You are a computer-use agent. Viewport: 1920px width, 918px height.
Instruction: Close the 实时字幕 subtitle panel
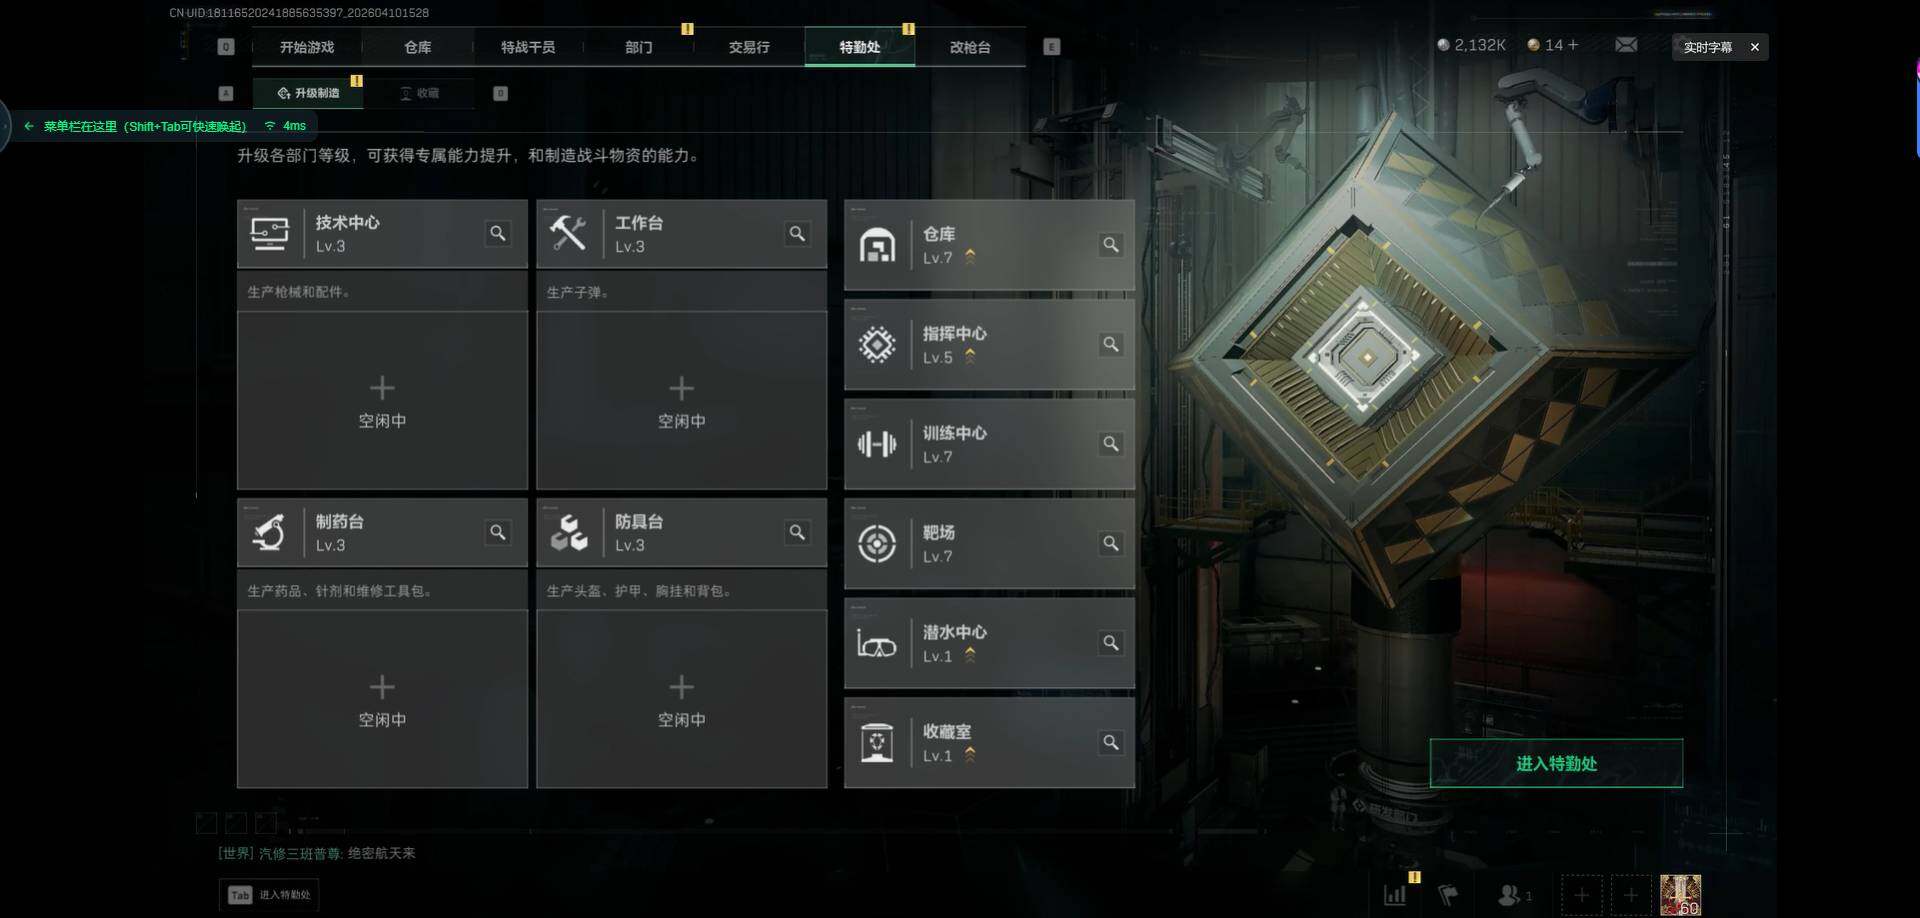1754,47
